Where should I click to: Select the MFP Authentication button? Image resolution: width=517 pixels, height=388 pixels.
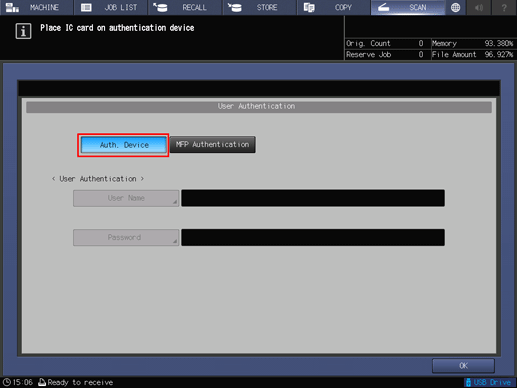tap(213, 145)
